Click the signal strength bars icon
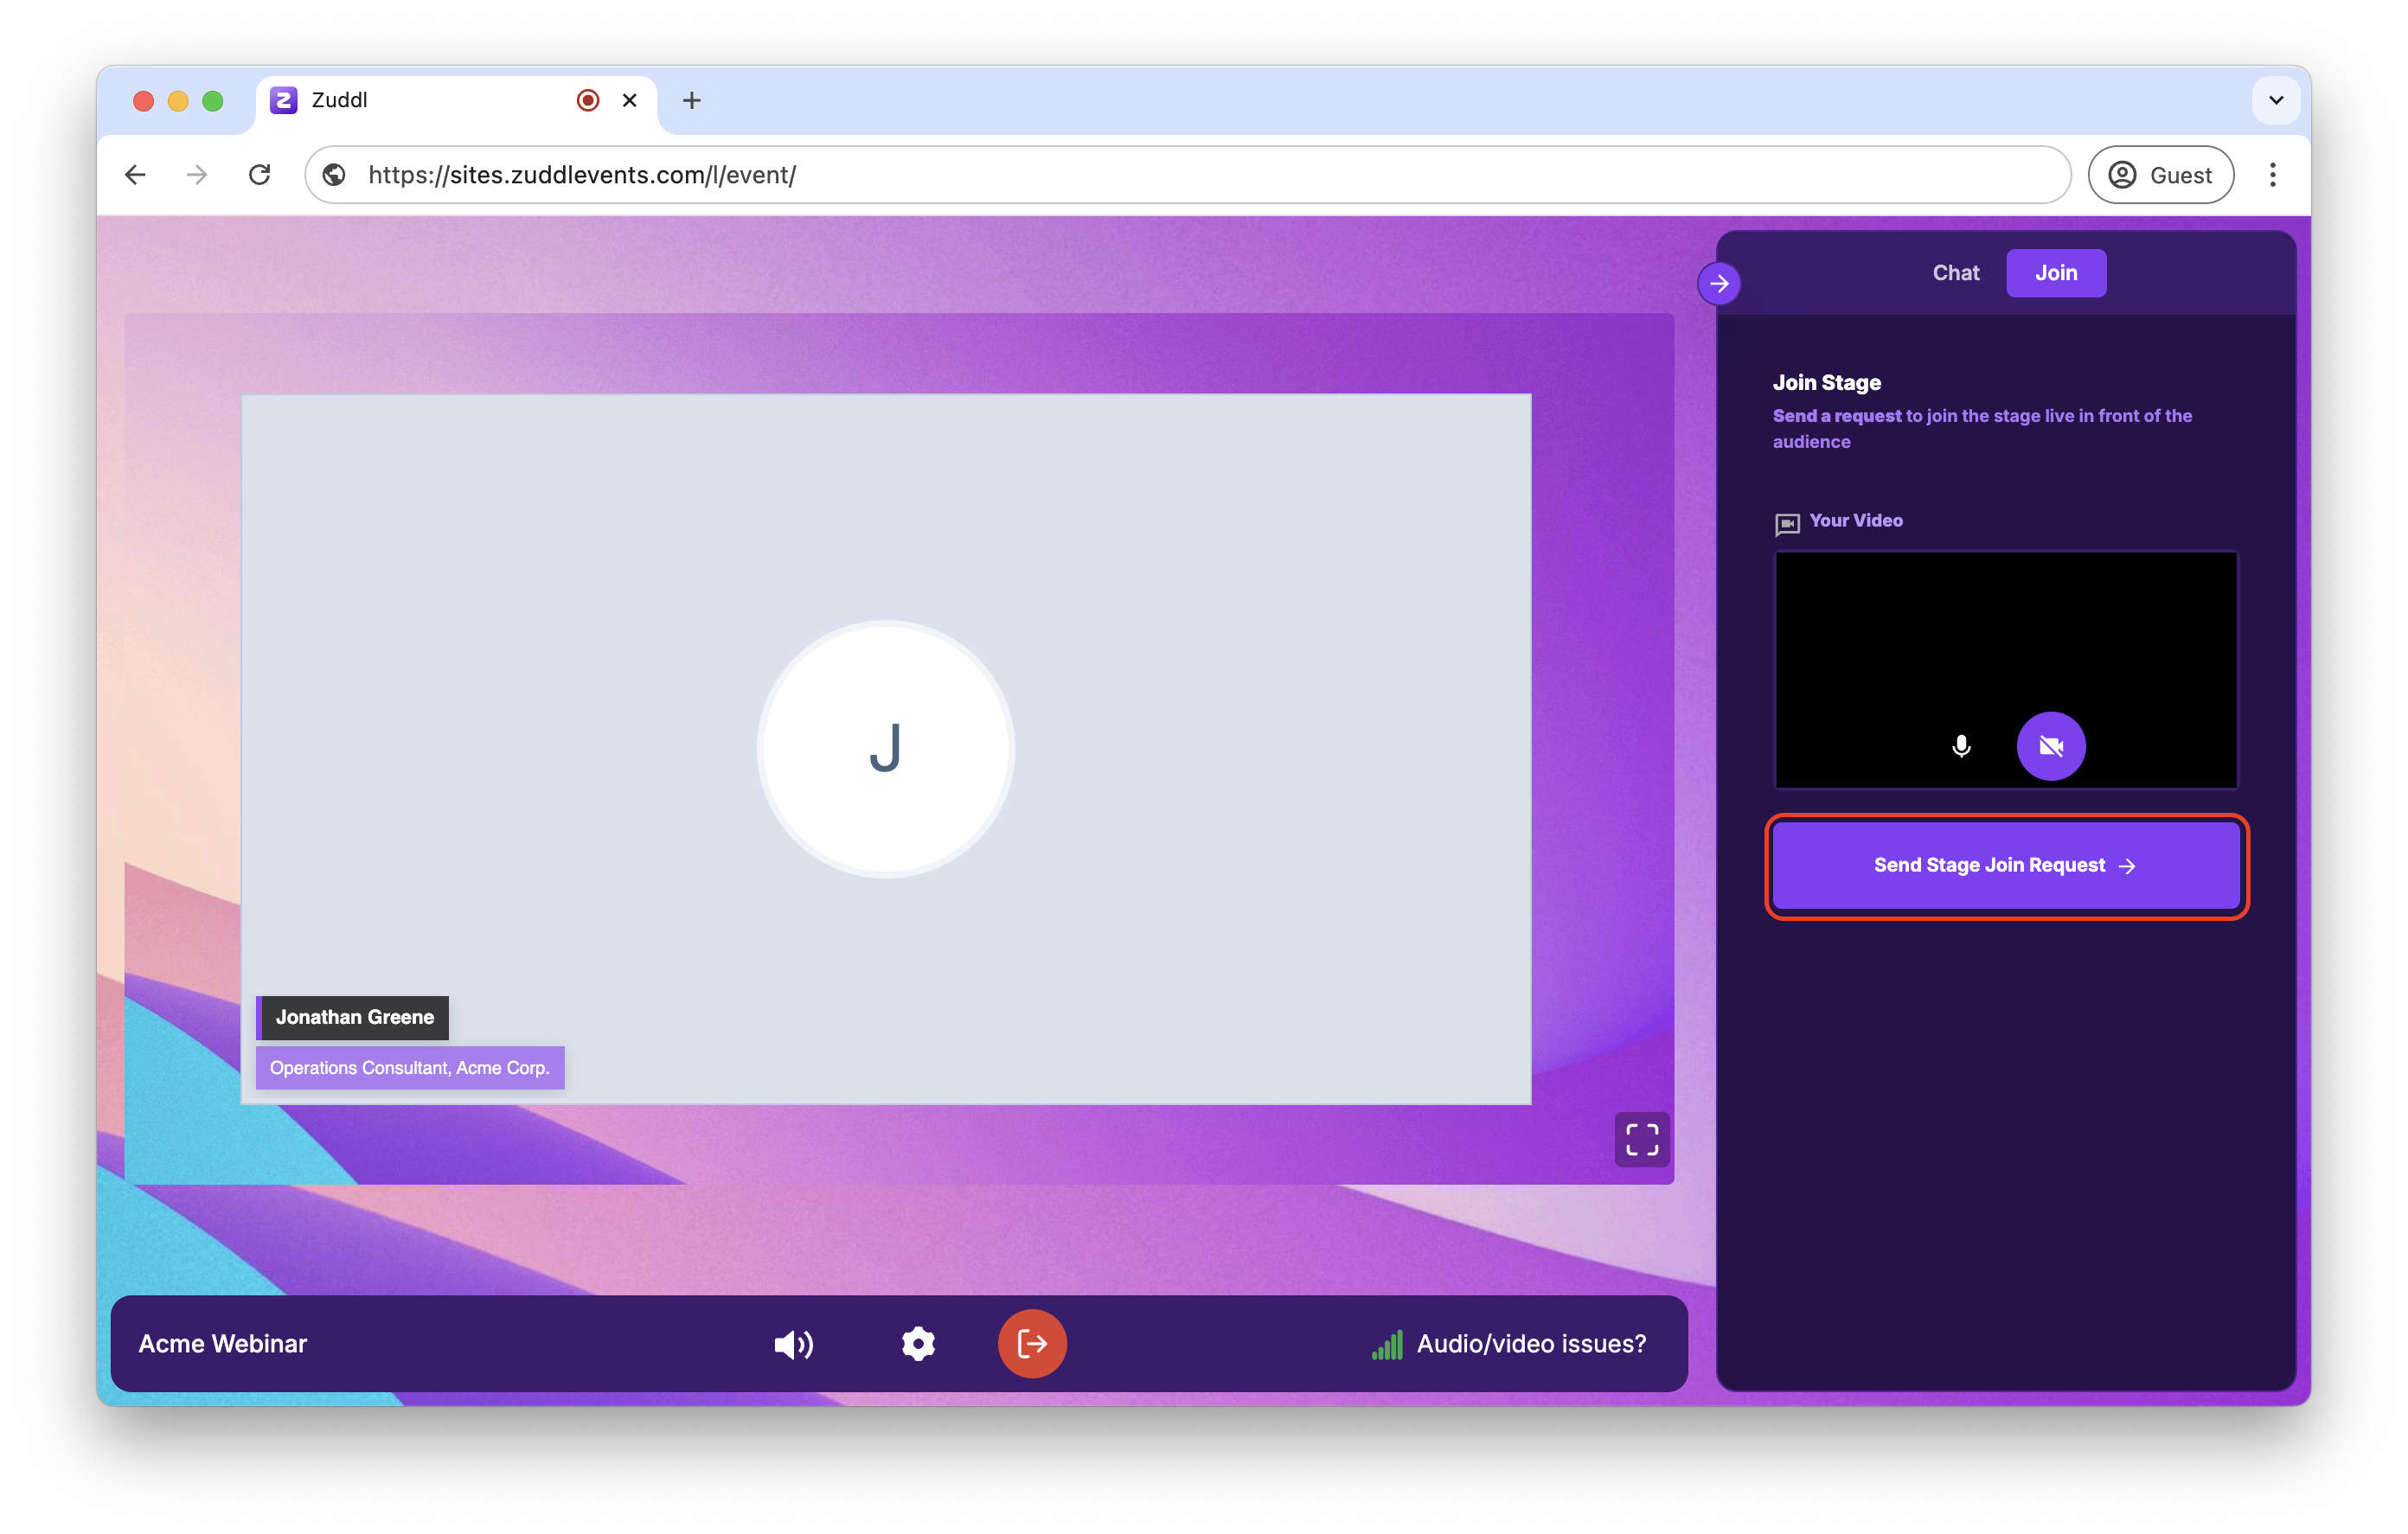The height and width of the screenshot is (1534, 2408). pos(1387,1345)
